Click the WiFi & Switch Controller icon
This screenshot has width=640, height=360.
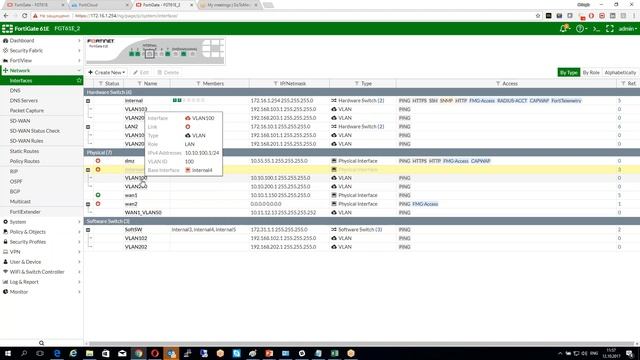[5, 271]
